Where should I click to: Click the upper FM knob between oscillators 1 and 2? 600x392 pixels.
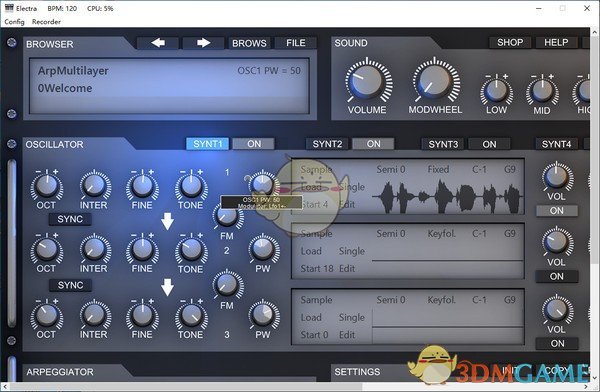tap(227, 216)
